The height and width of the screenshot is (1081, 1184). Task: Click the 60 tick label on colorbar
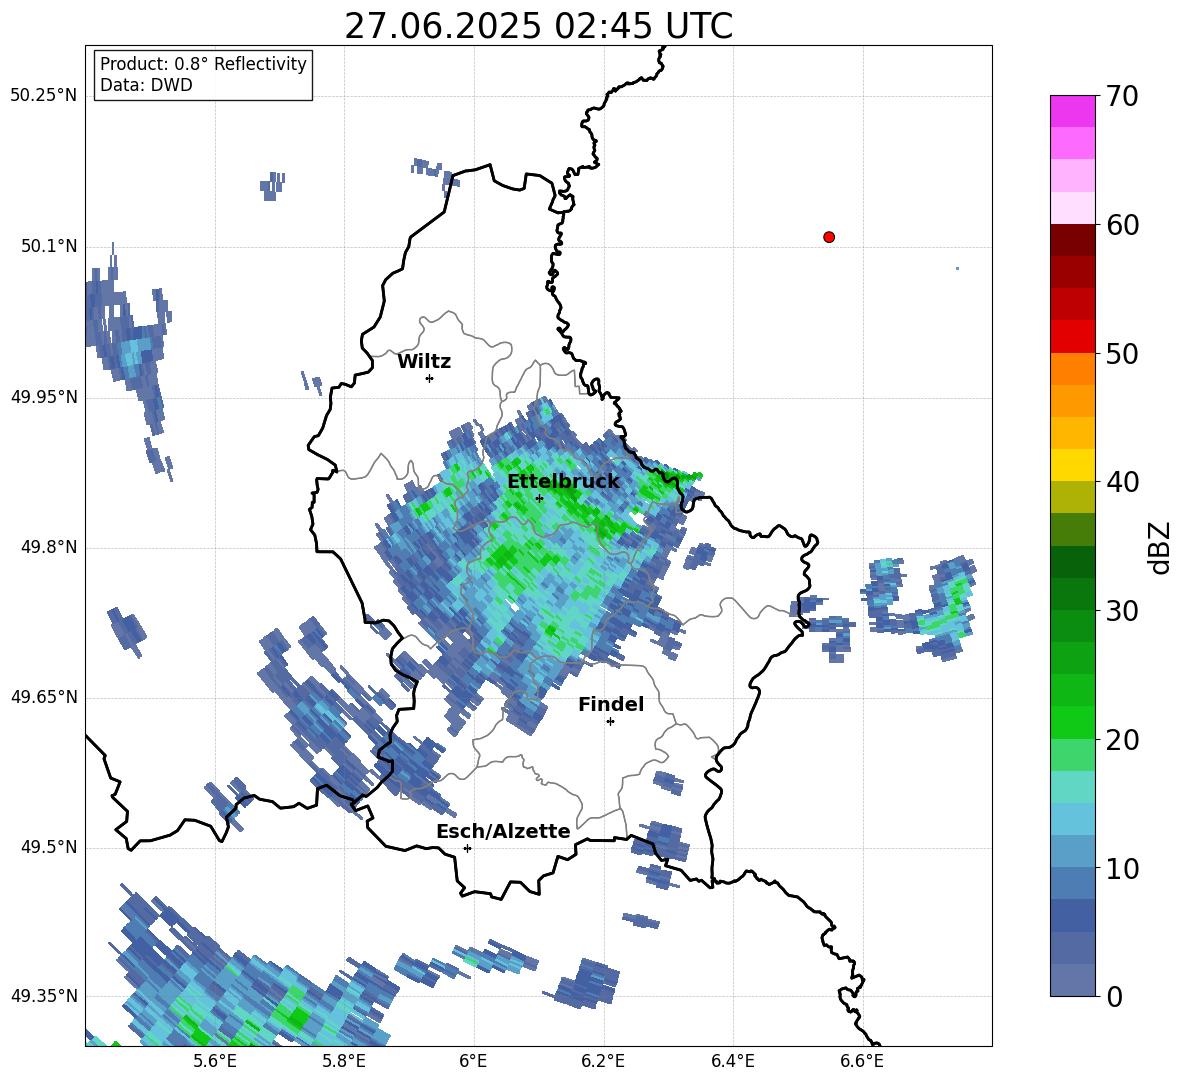(1122, 225)
